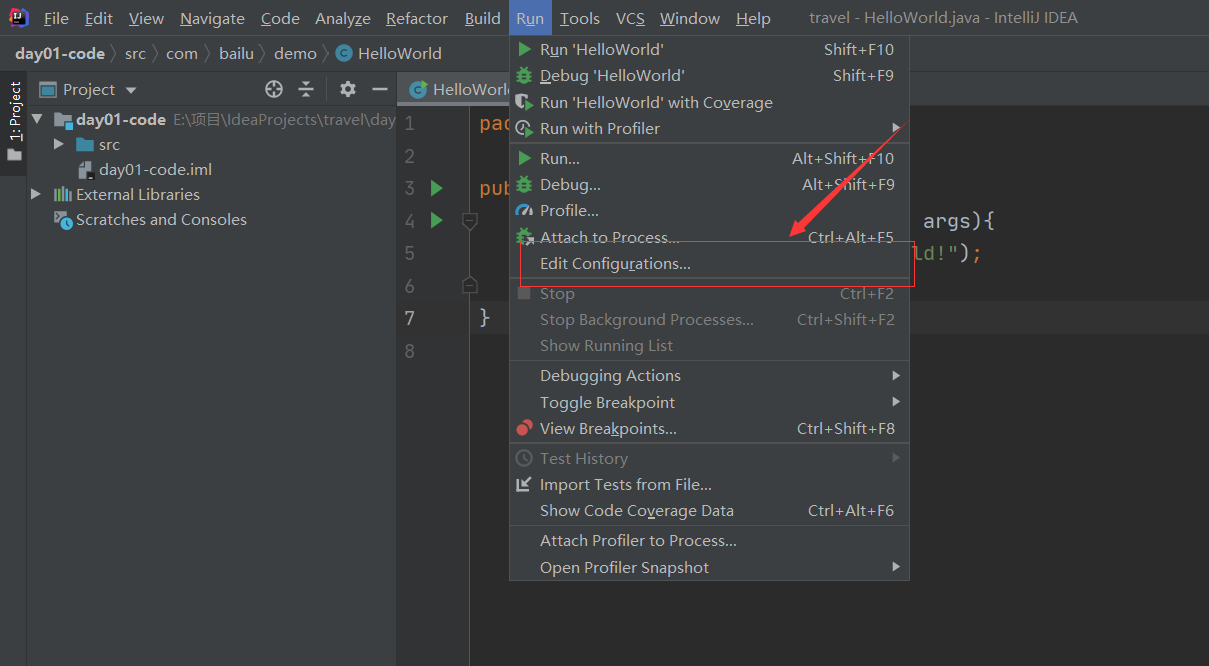This screenshot has width=1209, height=666.
Task: Choose Debug 'HelloWorld' menu item
Action: 709,75
